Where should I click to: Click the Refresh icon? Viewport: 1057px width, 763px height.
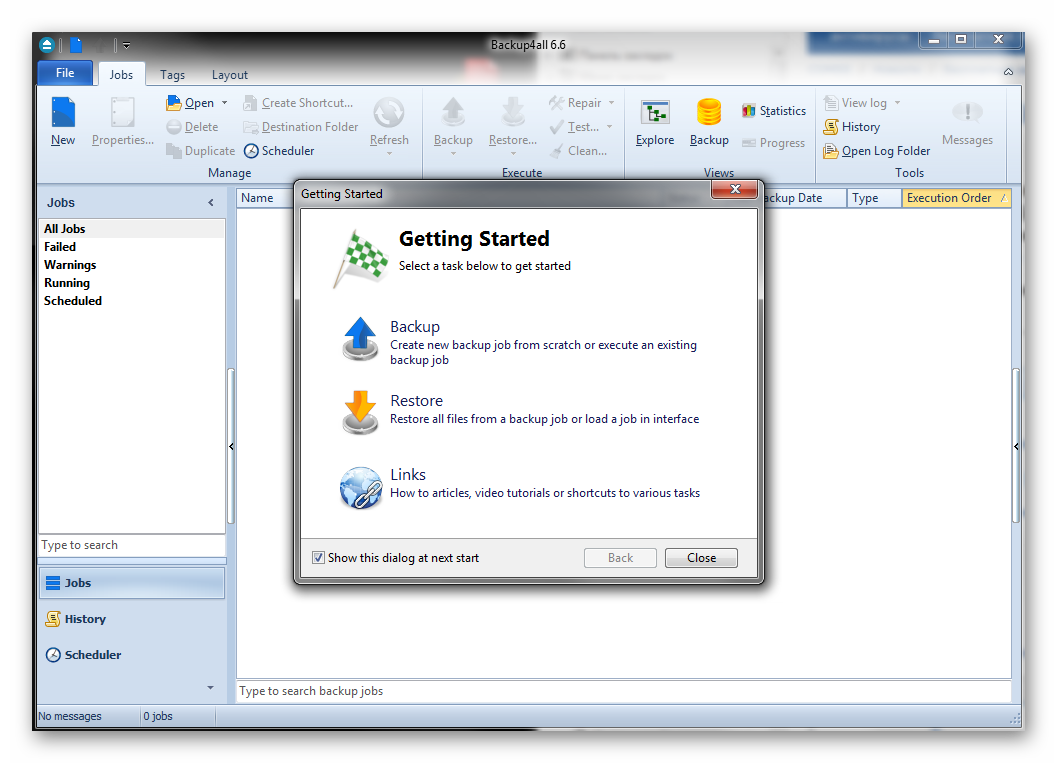pos(389,113)
